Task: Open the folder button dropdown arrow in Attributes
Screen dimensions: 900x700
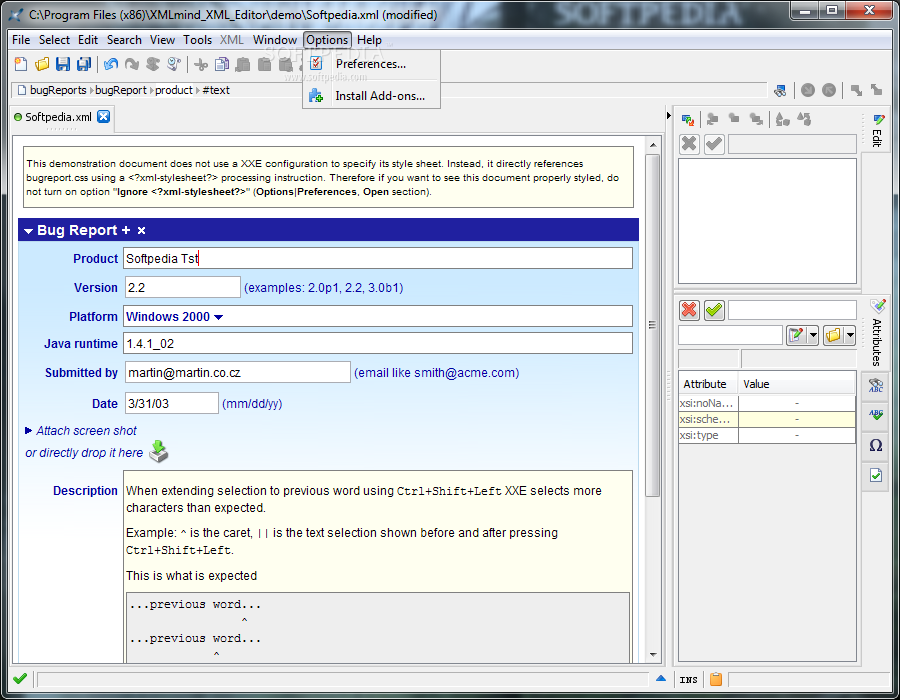Action: [x=849, y=335]
